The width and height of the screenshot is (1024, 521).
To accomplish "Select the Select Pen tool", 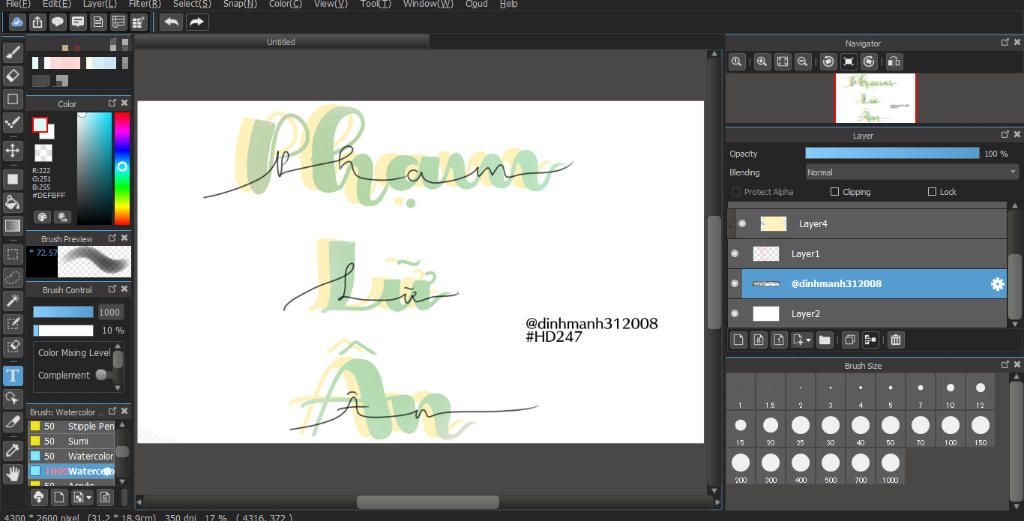I will [x=12, y=324].
